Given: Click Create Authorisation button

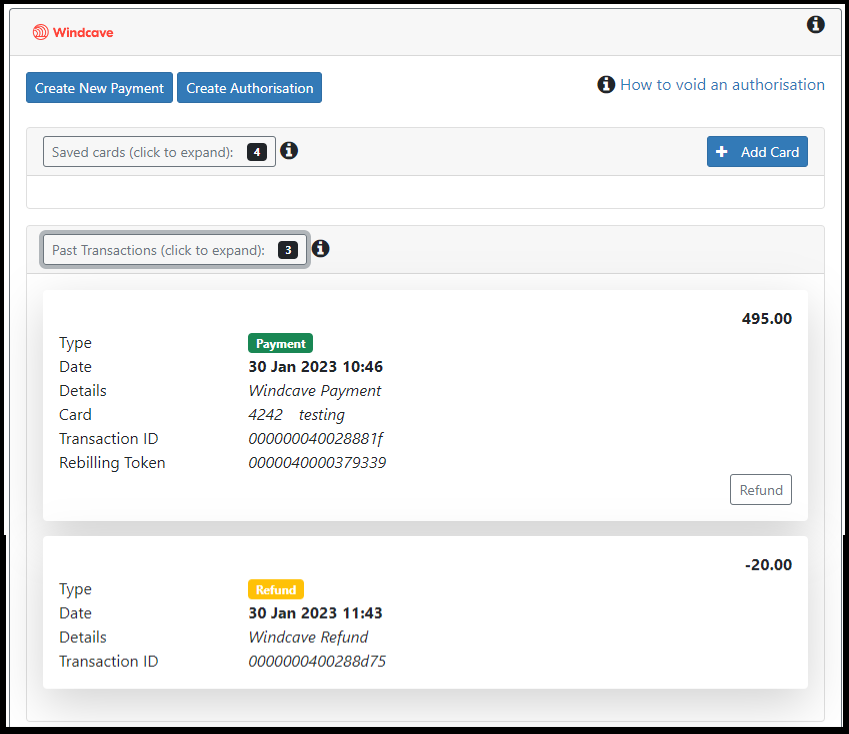Looking at the screenshot, I should (250, 88).
